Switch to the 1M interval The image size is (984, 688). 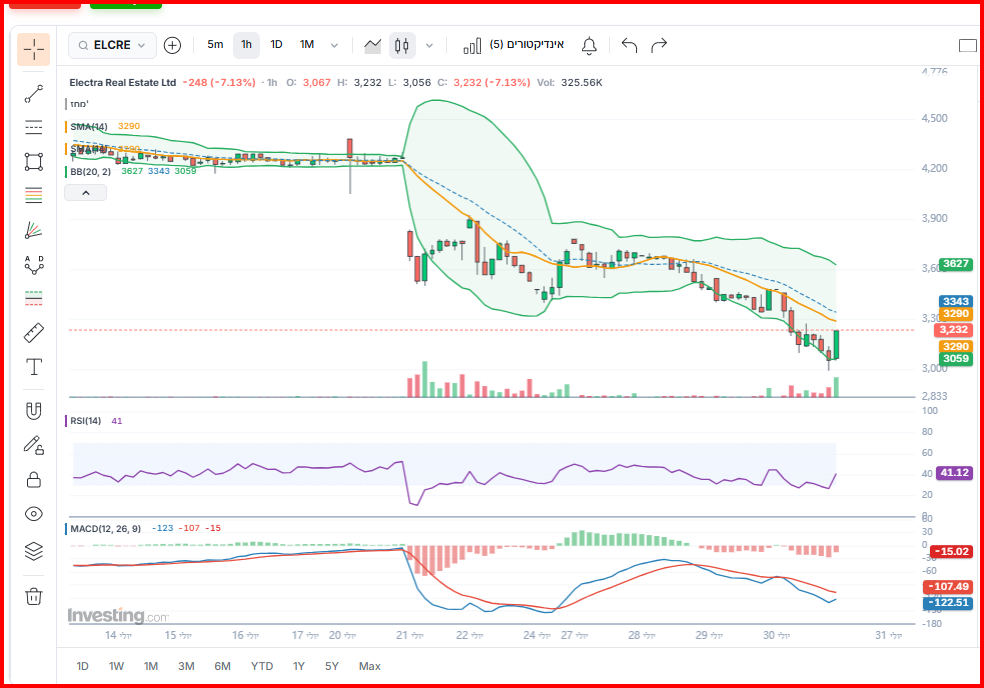307,45
